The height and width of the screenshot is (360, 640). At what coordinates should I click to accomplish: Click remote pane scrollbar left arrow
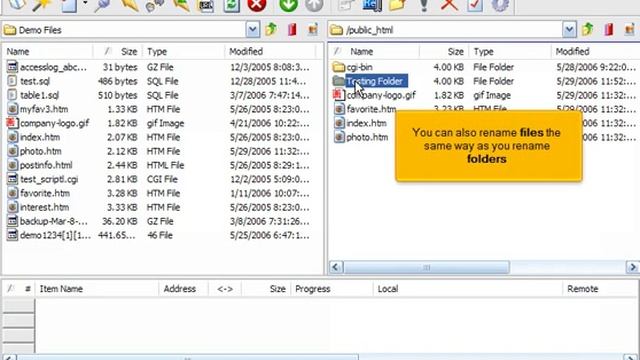coord(336,267)
